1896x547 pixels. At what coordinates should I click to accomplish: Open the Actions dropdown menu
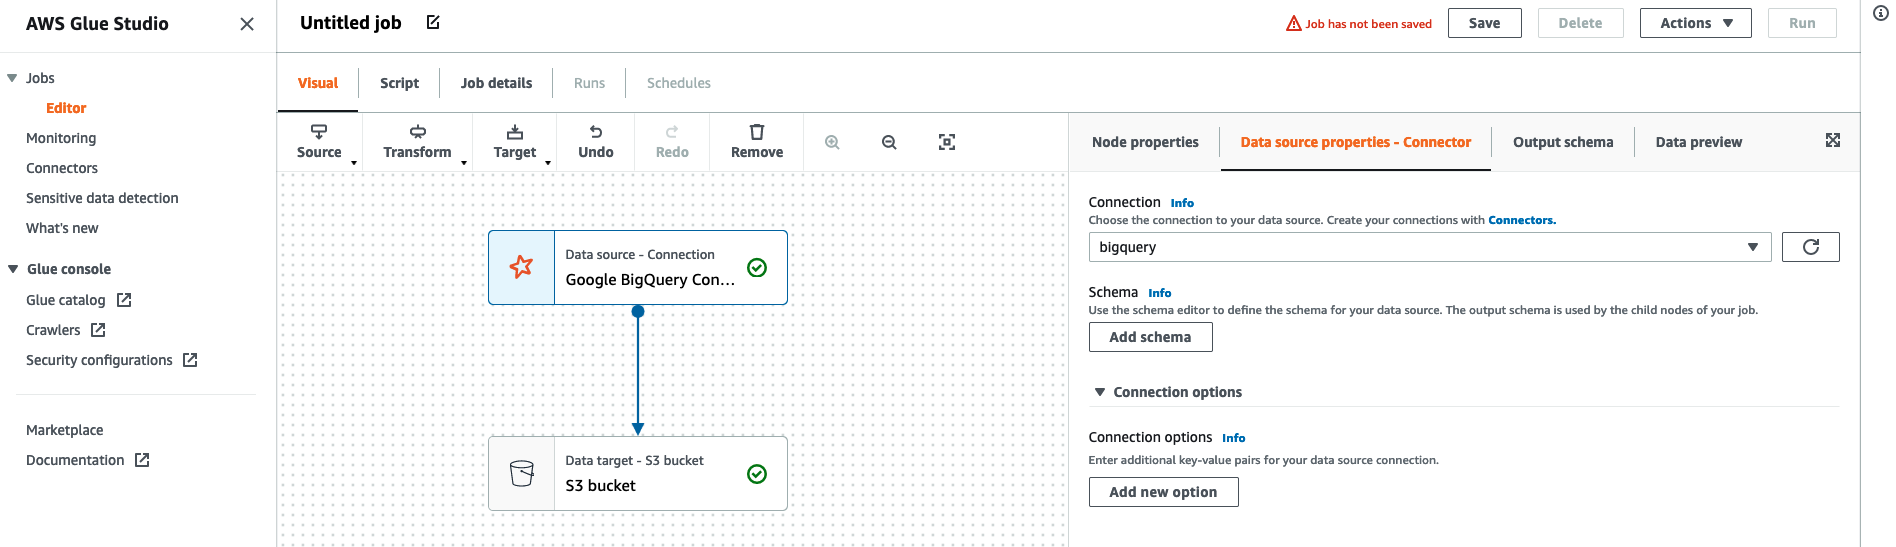click(x=1695, y=23)
